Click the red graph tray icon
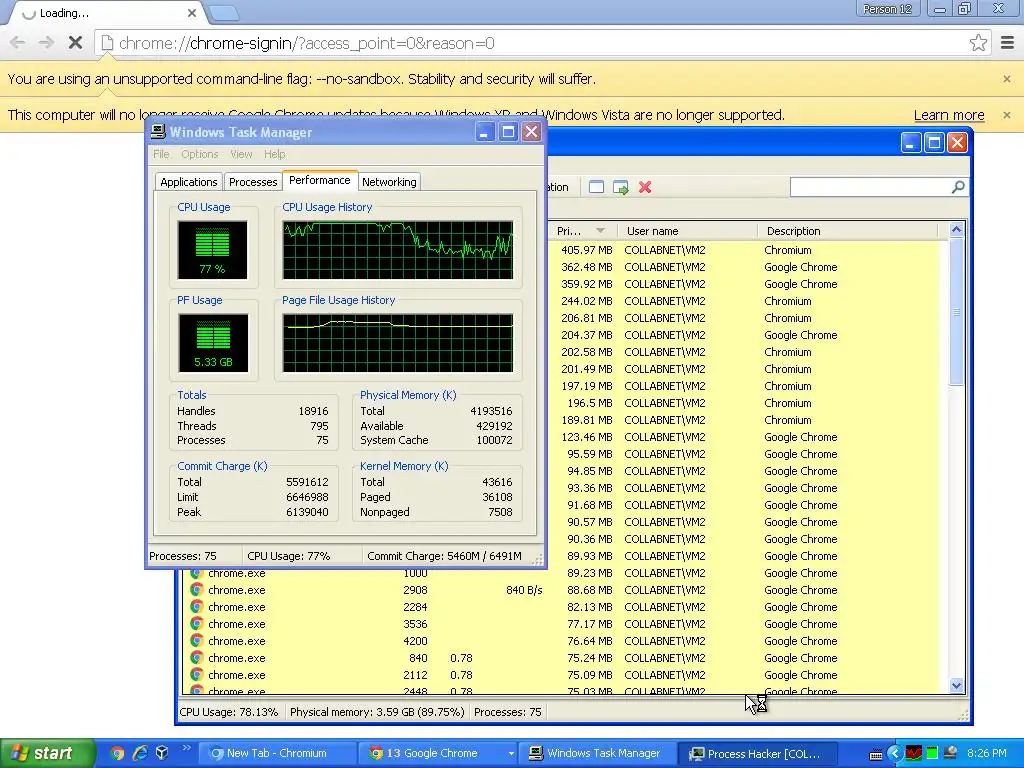The height and width of the screenshot is (768, 1024). (x=914, y=753)
